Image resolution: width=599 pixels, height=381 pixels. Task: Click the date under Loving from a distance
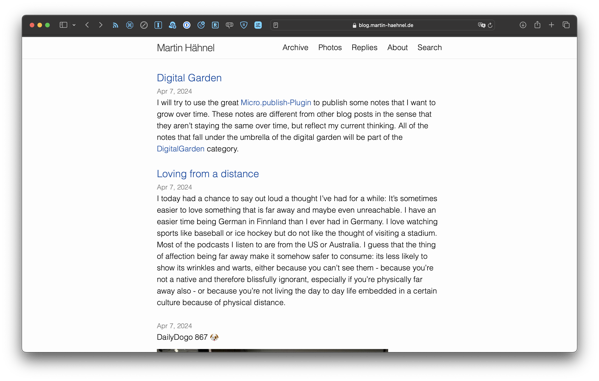(174, 187)
